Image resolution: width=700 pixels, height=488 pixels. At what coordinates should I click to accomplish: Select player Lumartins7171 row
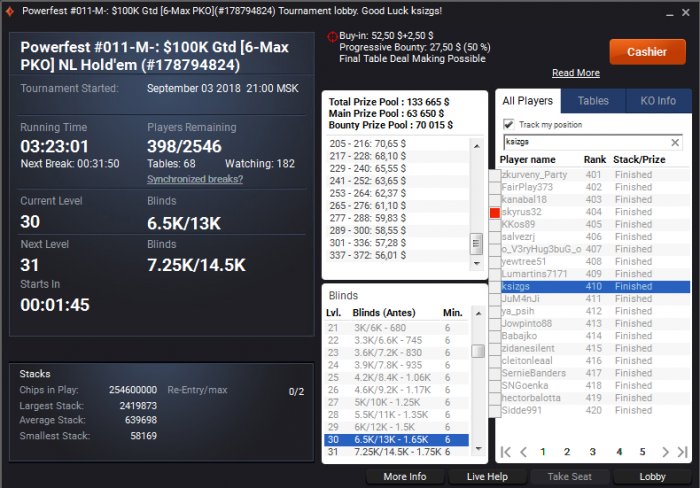click(x=595, y=274)
